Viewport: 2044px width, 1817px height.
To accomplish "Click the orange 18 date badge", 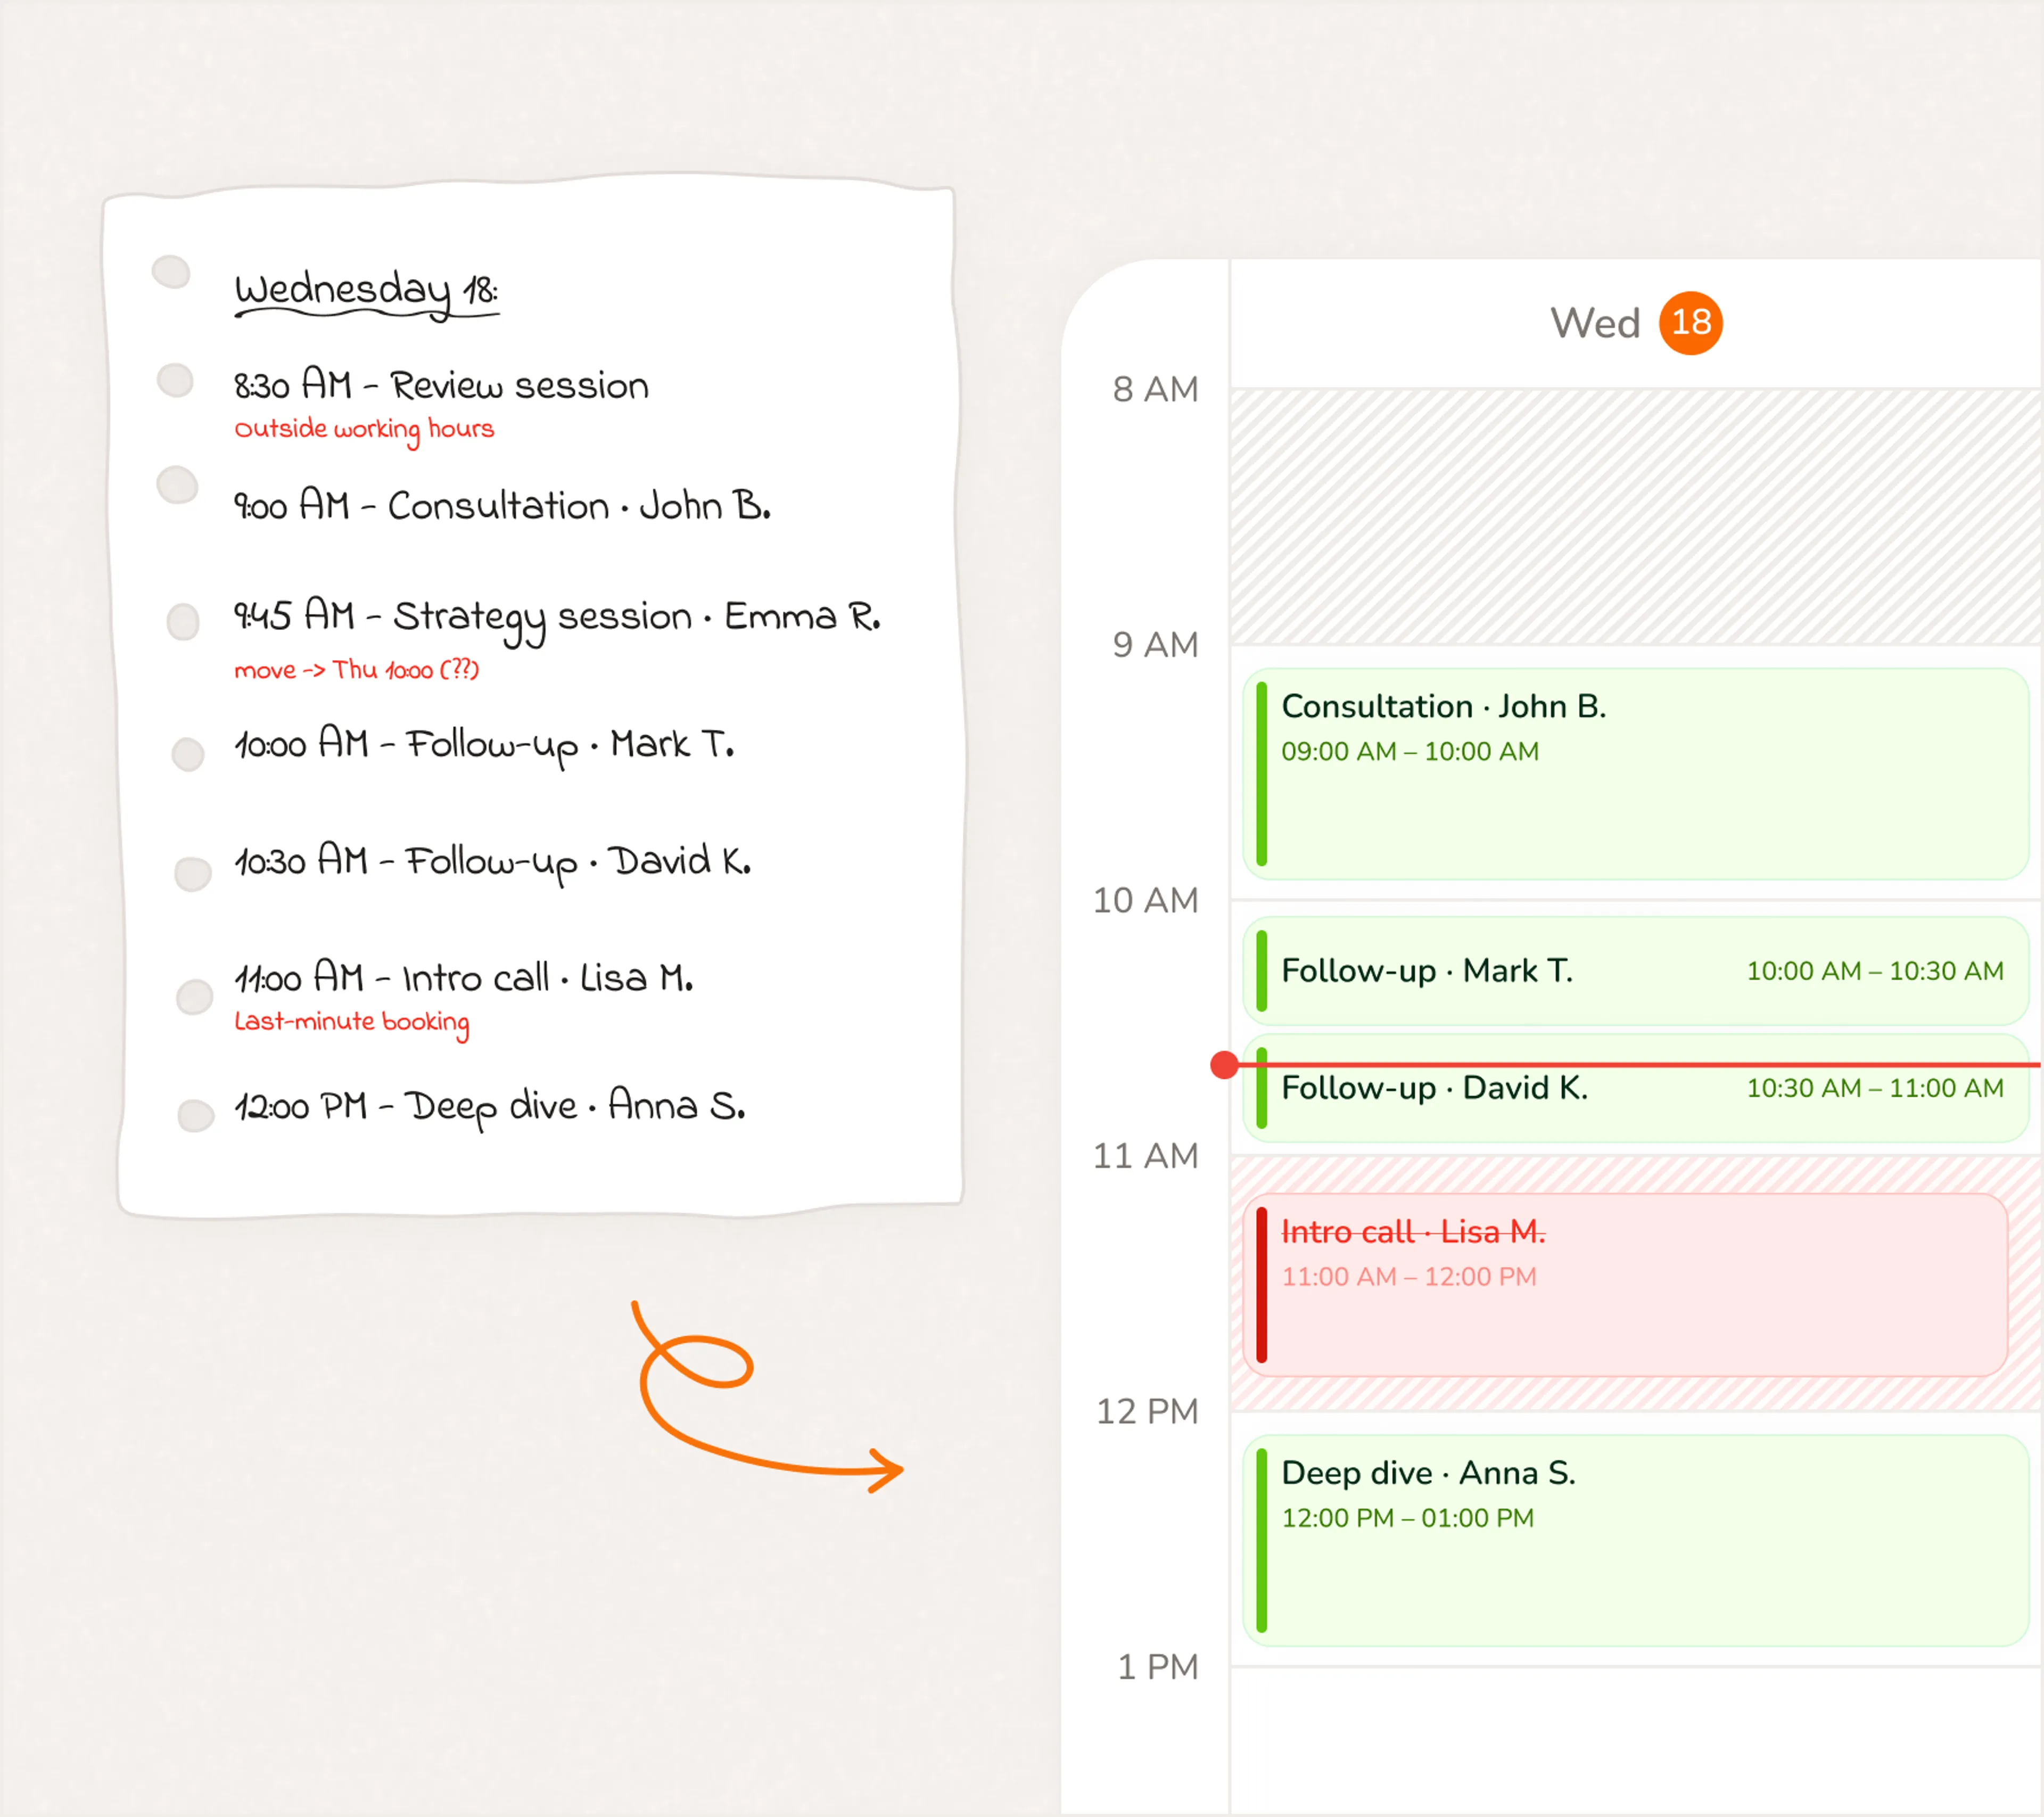I will [x=1690, y=323].
